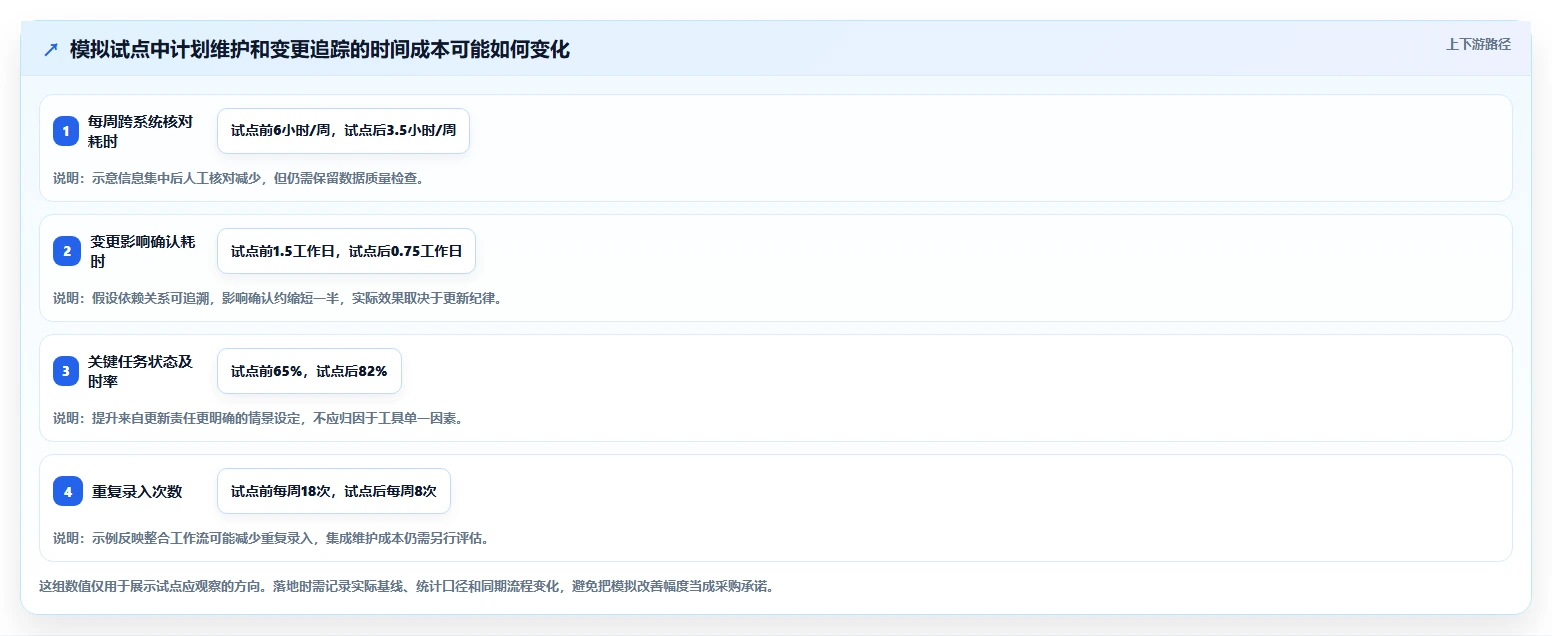This screenshot has height=636, width=1552.
Task: Select number badge 2 for 变更影响确认耗时
Action: click(x=66, y=251)
